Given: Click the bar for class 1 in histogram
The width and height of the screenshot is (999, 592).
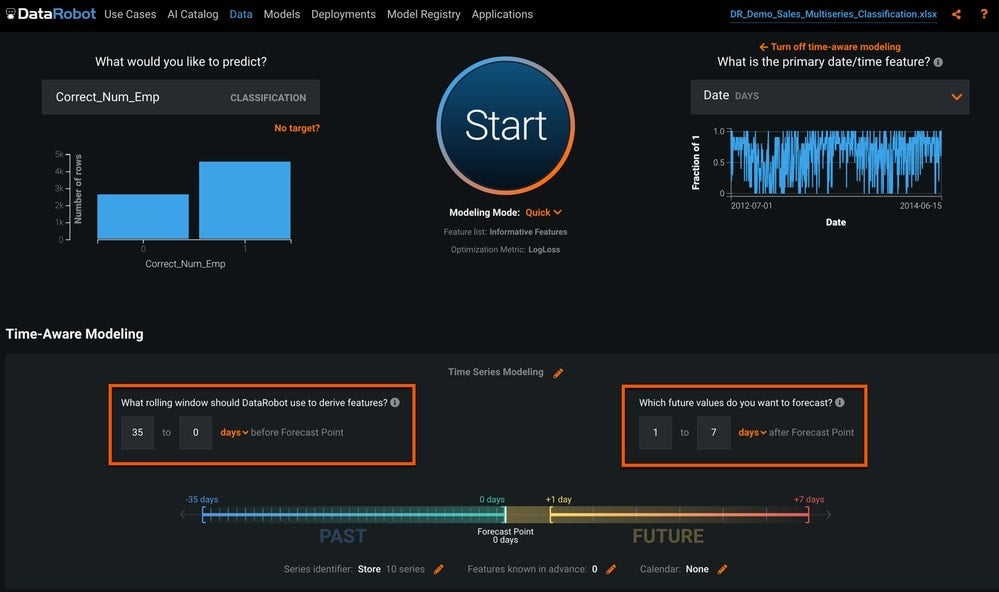Looking at the screenshot, I should click(x=245, y=200).
